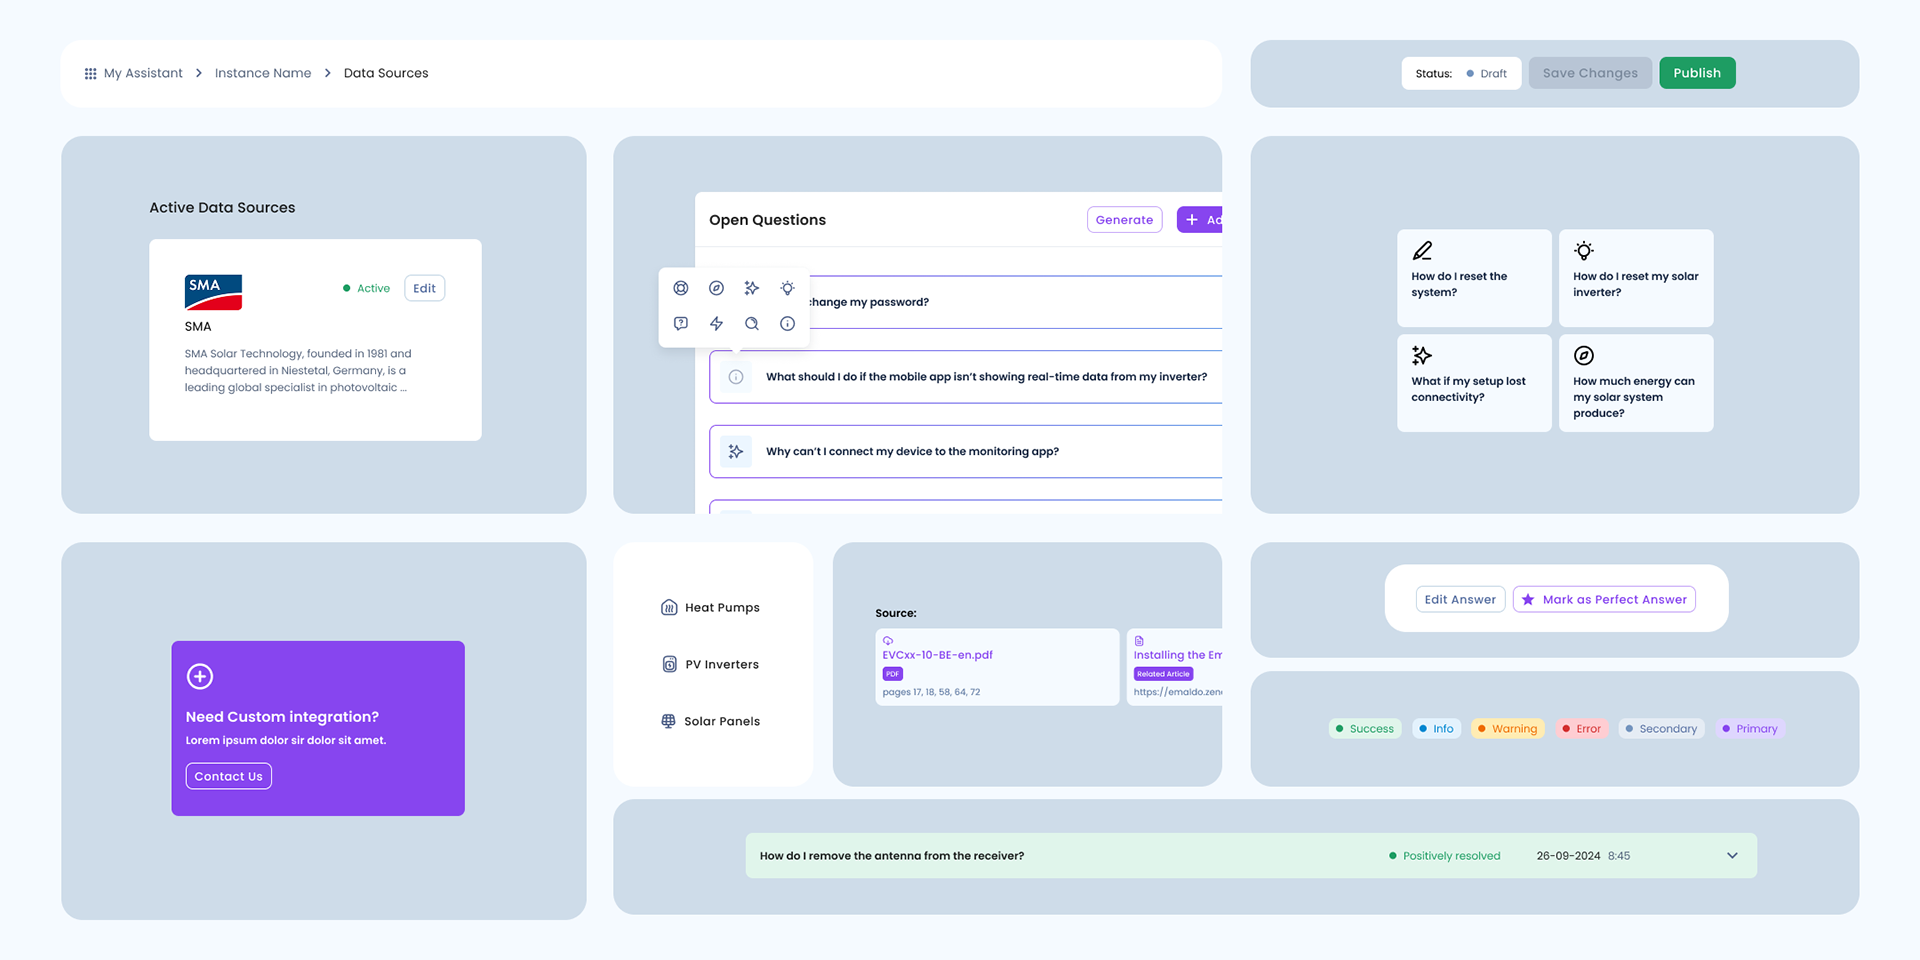Click the purple Add button in Open Questions

(x=1200, y=220)
